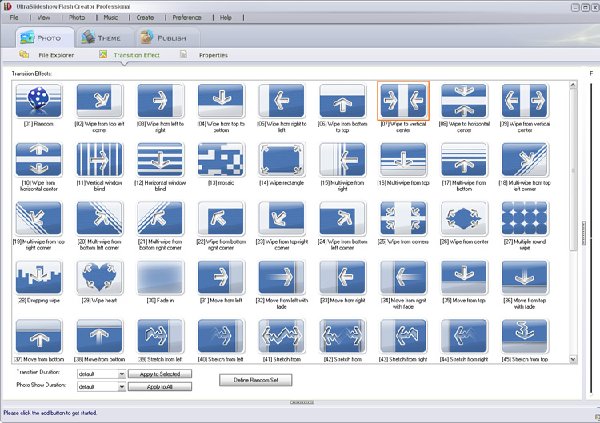Choose the [12] Horizontal window blind effect
This screenshot has height=423, width=600.
(x=160, y=160)
